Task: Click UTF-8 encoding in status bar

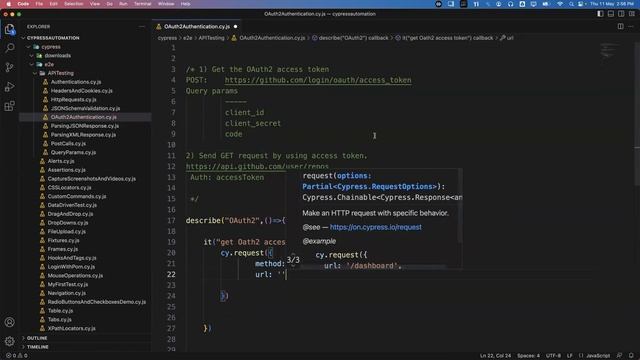Action: [553, 356]
